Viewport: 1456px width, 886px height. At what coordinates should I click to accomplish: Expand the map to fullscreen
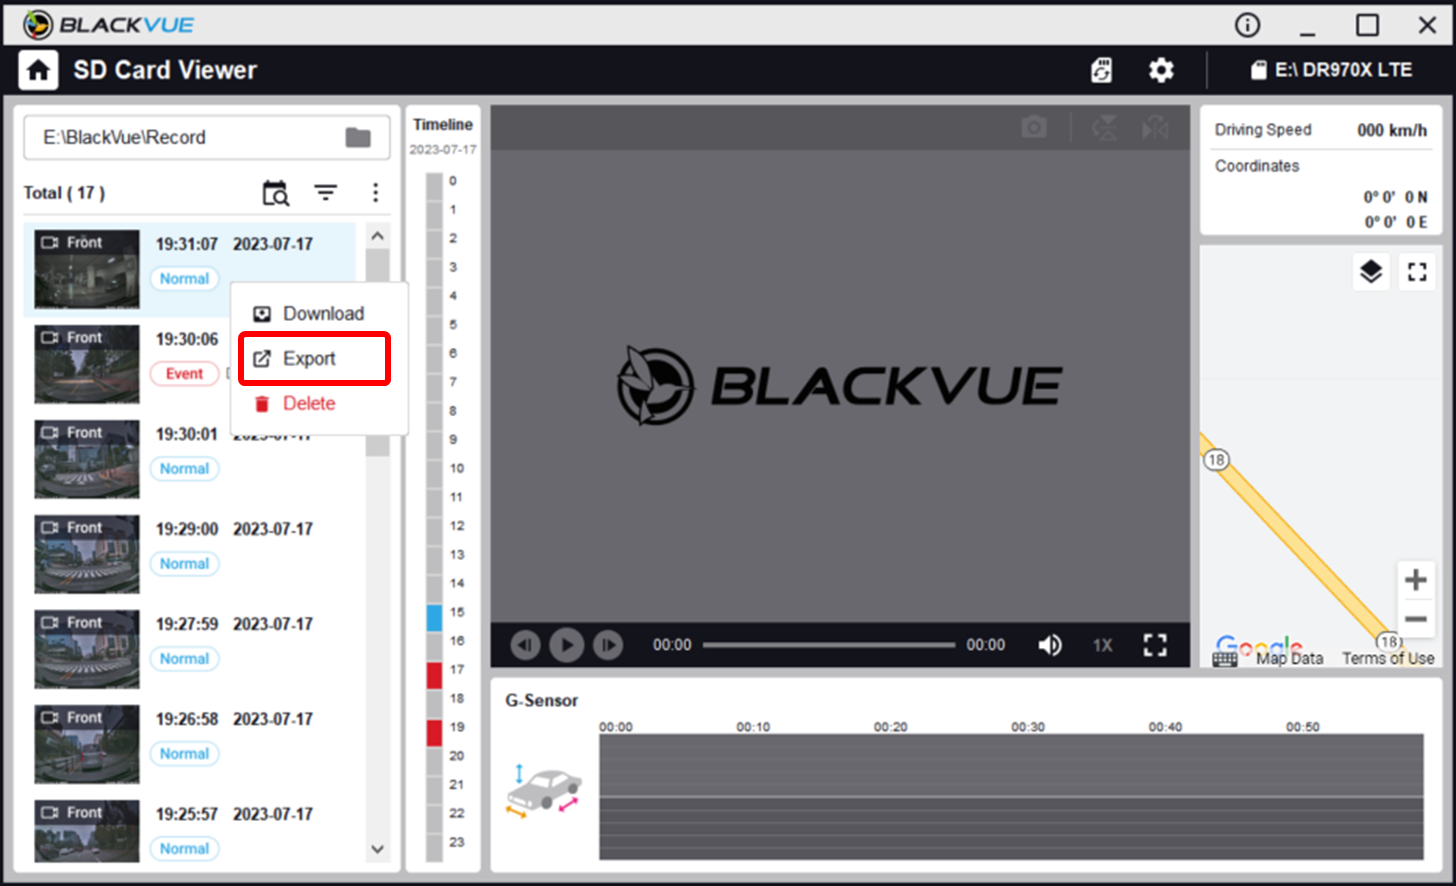1417,271
